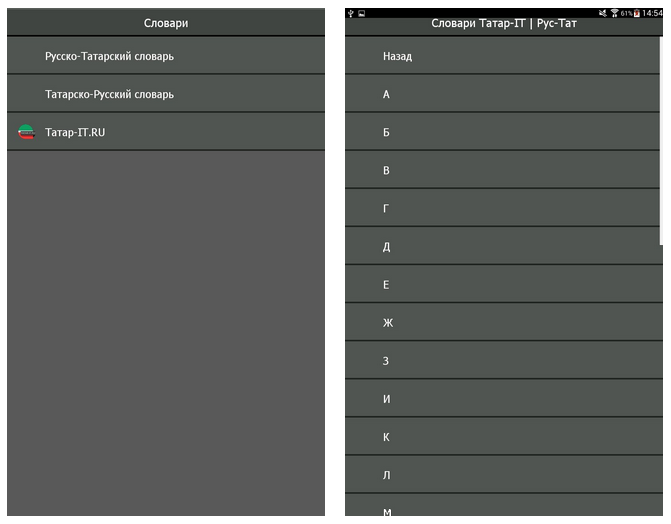Tap the USB icon in status bar
Screen dimensions: 671x524
350,13
